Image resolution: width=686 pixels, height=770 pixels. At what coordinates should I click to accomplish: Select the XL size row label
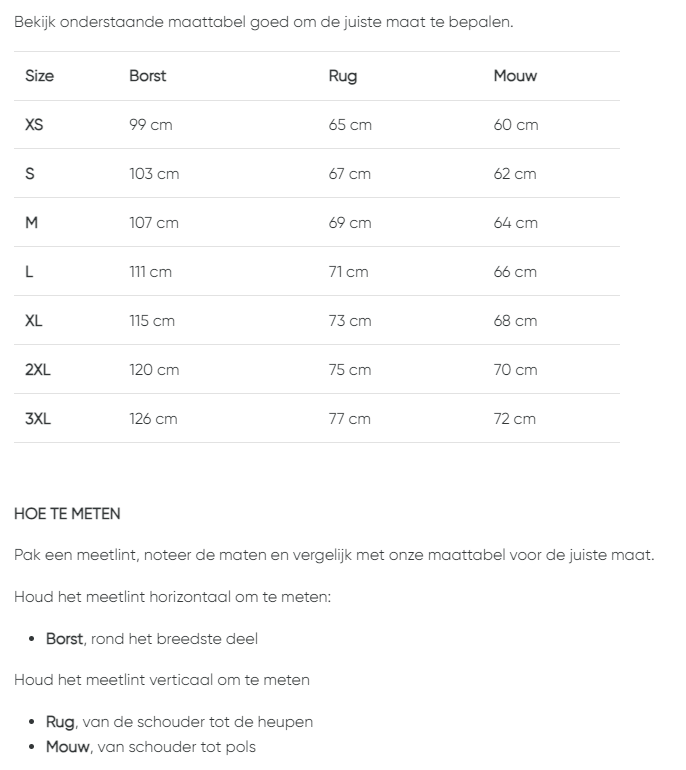(x=34, y=321)
